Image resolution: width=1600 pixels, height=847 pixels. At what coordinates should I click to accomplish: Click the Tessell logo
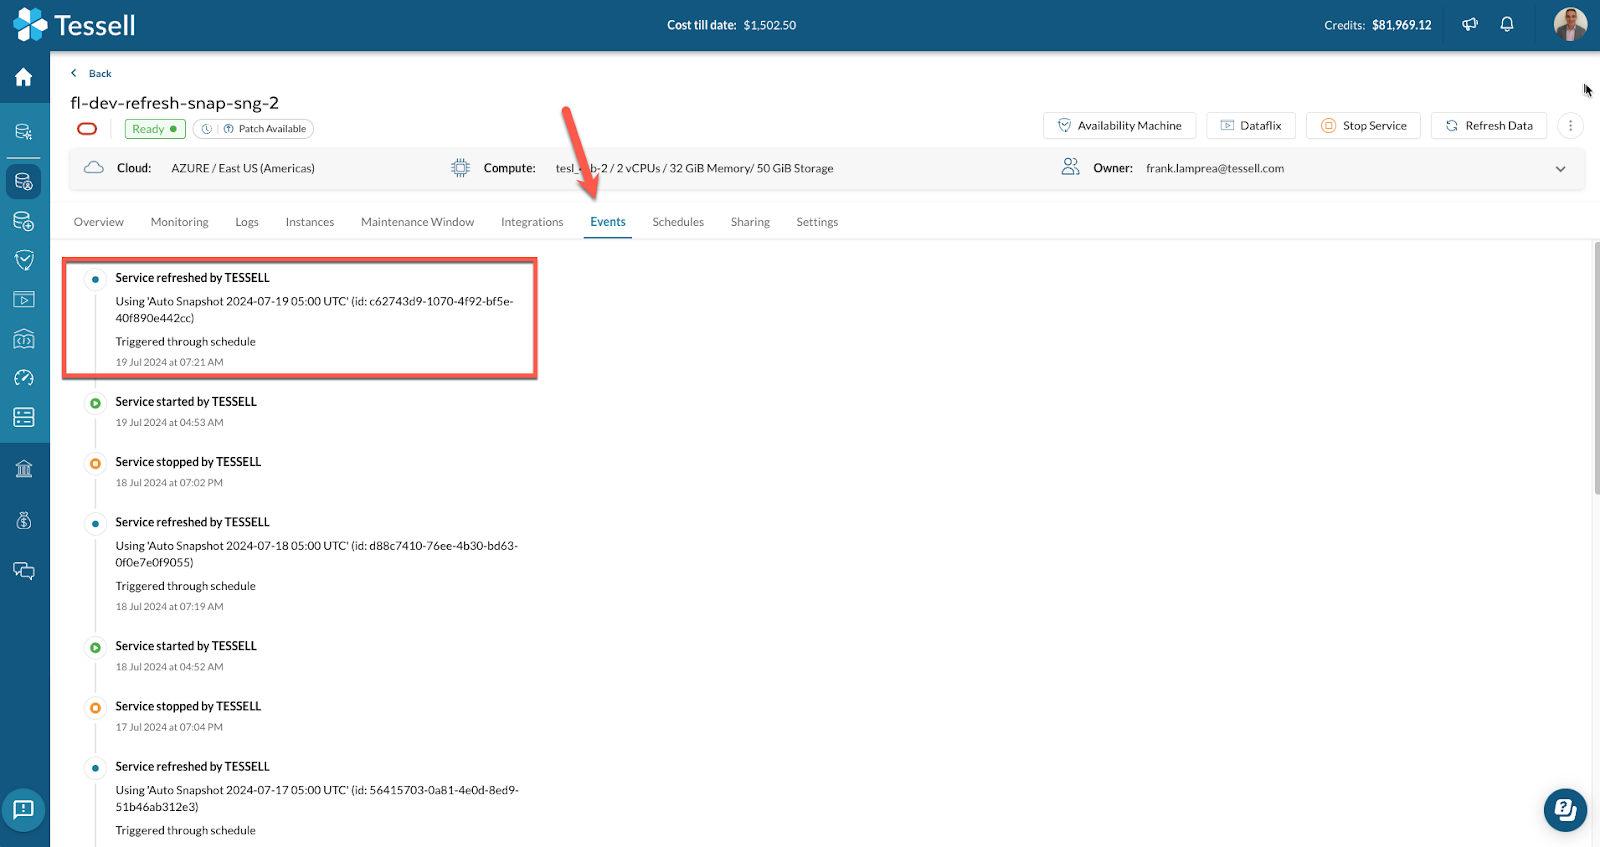(74, 25)
